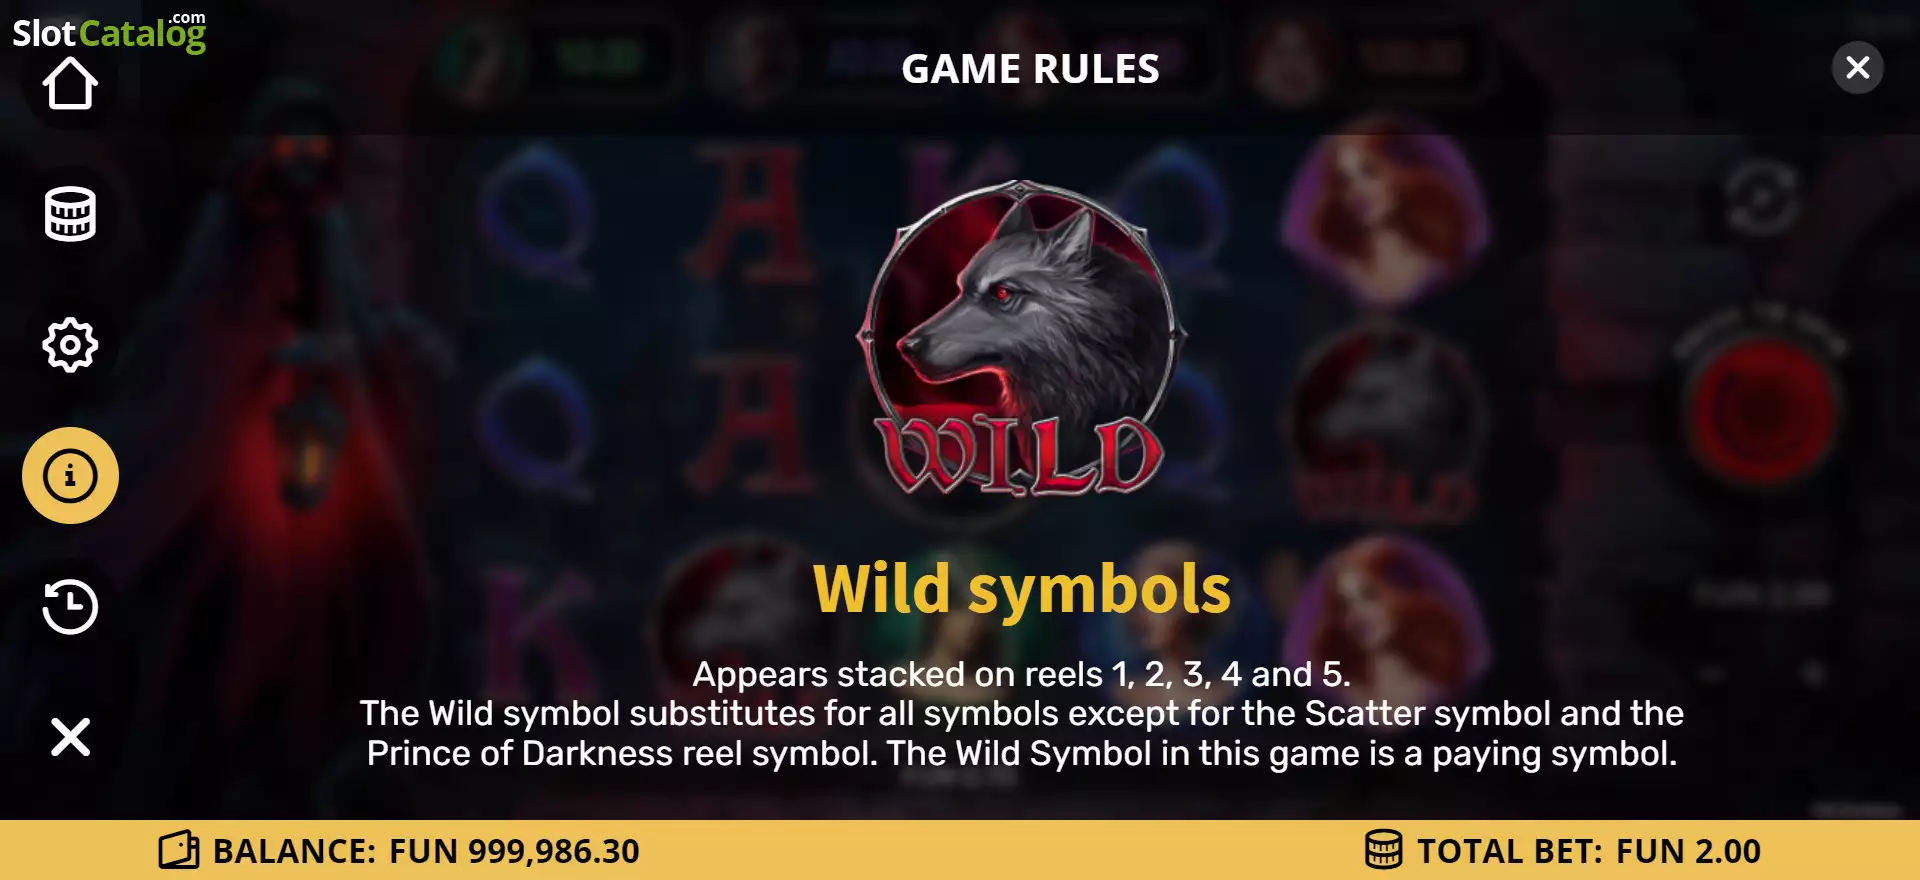Open the settings gear icon
This screenshot has height=880, width=1920.
pos(70,345)
